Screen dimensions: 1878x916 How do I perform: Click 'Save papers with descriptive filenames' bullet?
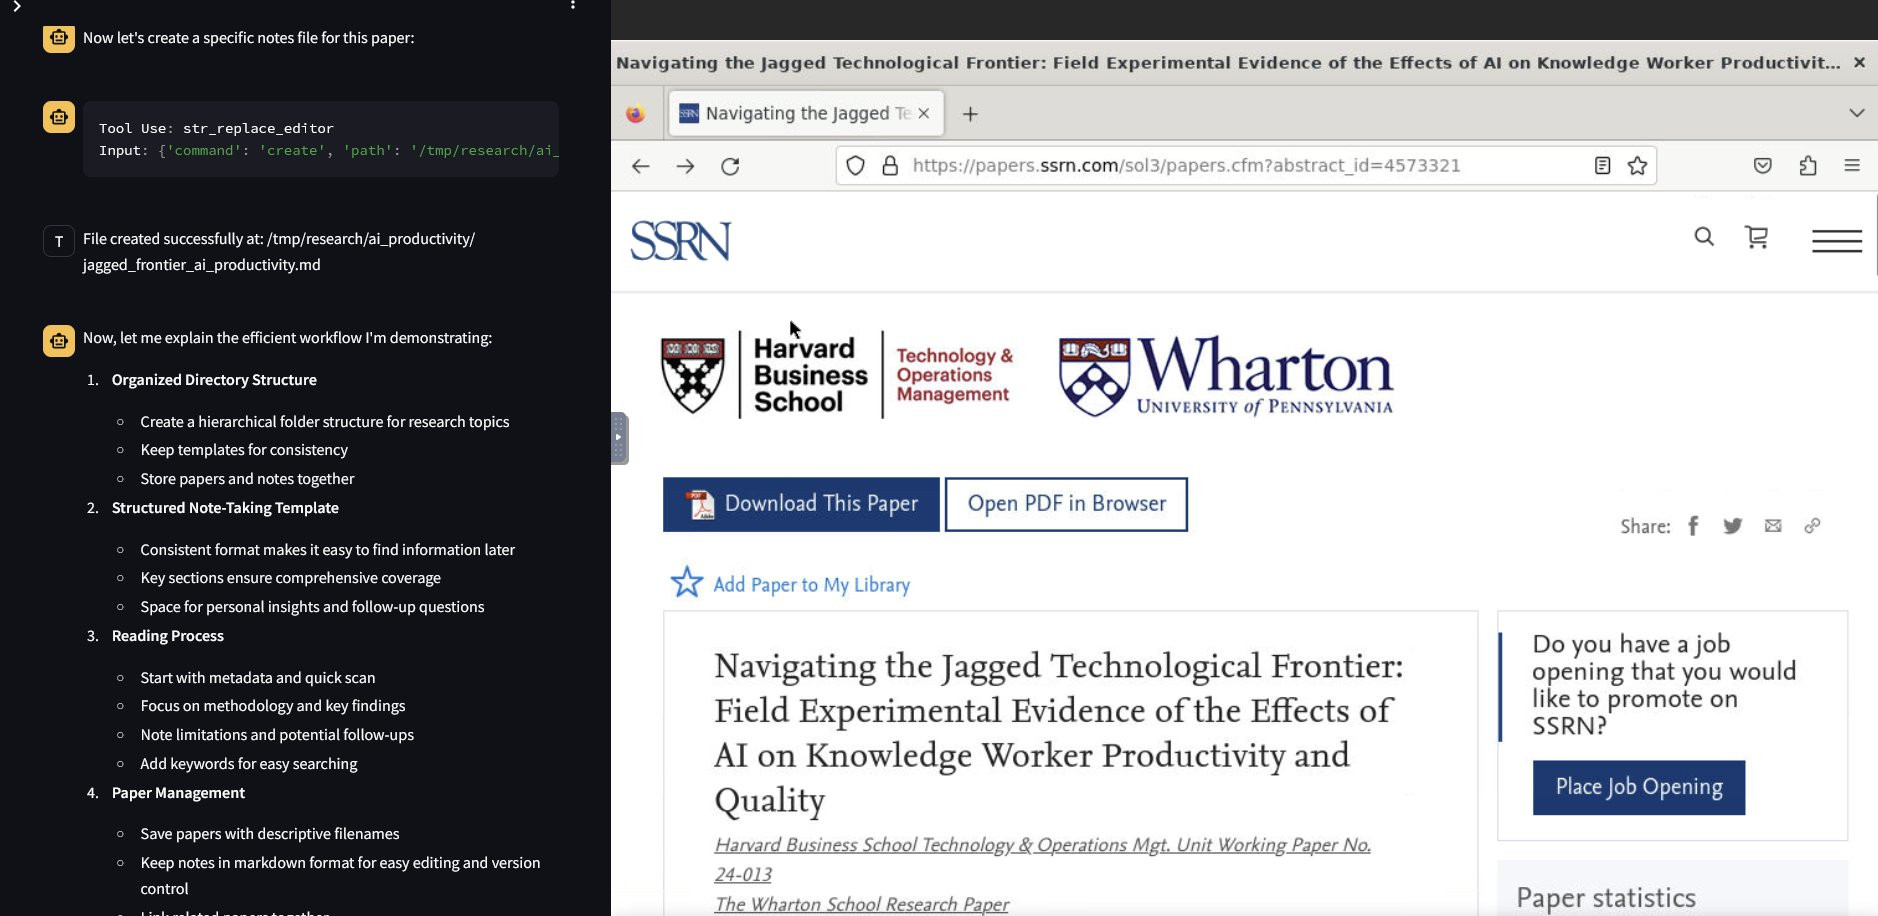(x=270, y=834)
